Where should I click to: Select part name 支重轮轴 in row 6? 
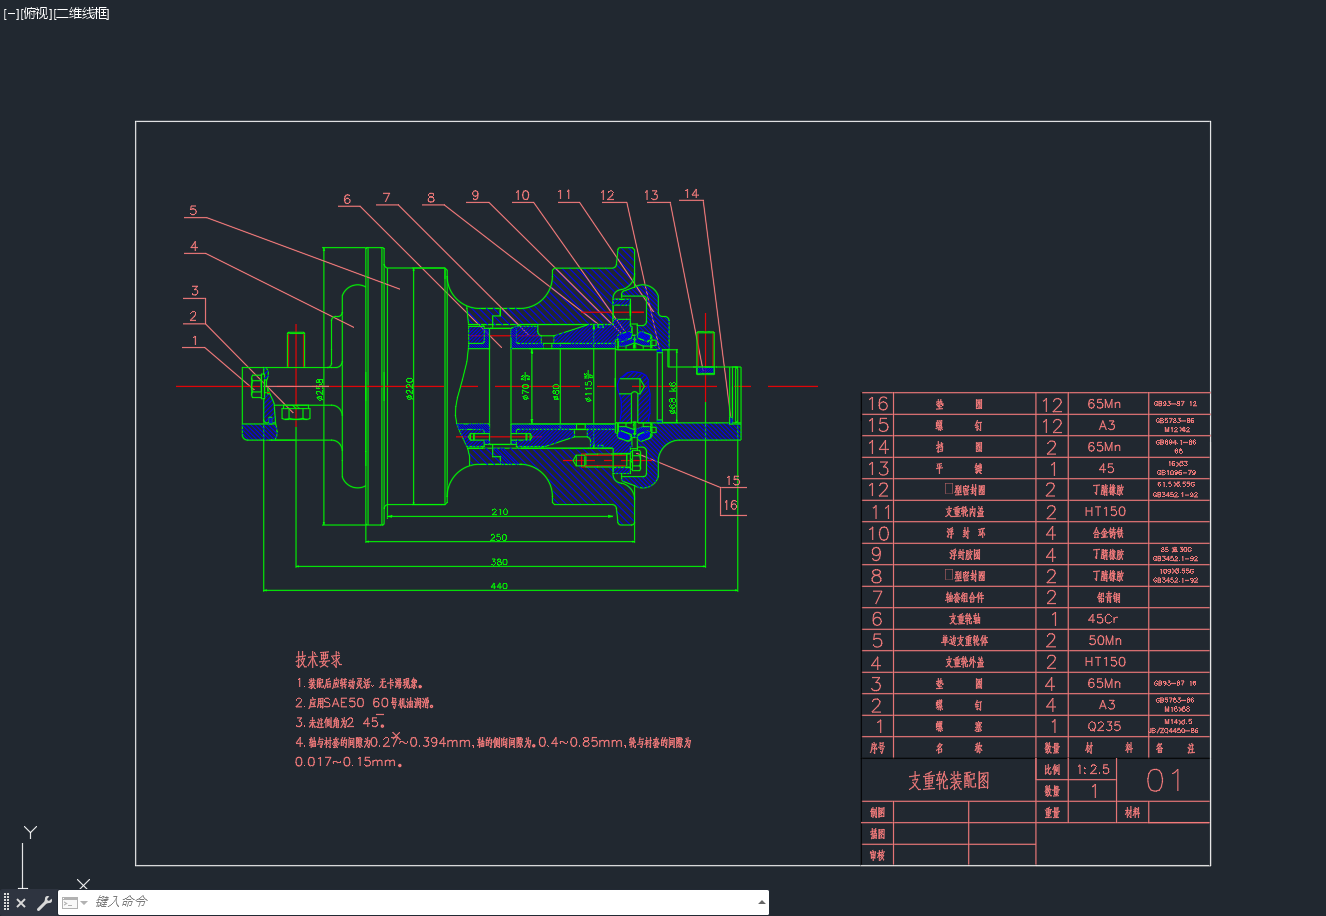click(965, 619)
